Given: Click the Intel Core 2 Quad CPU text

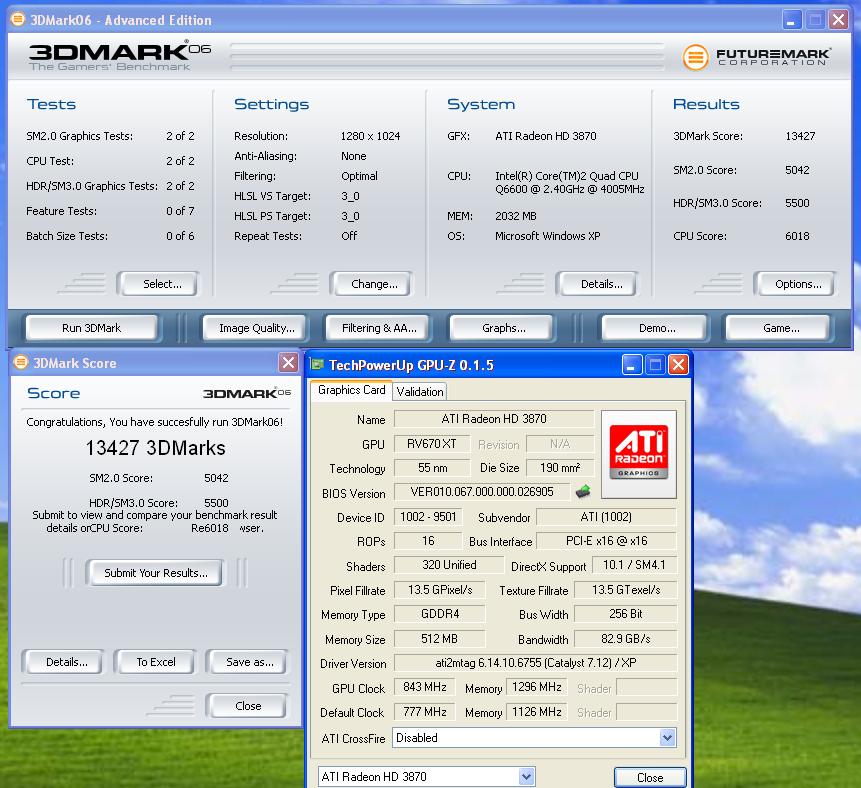Looking at the screenshot, I should (x=569, y=182).
